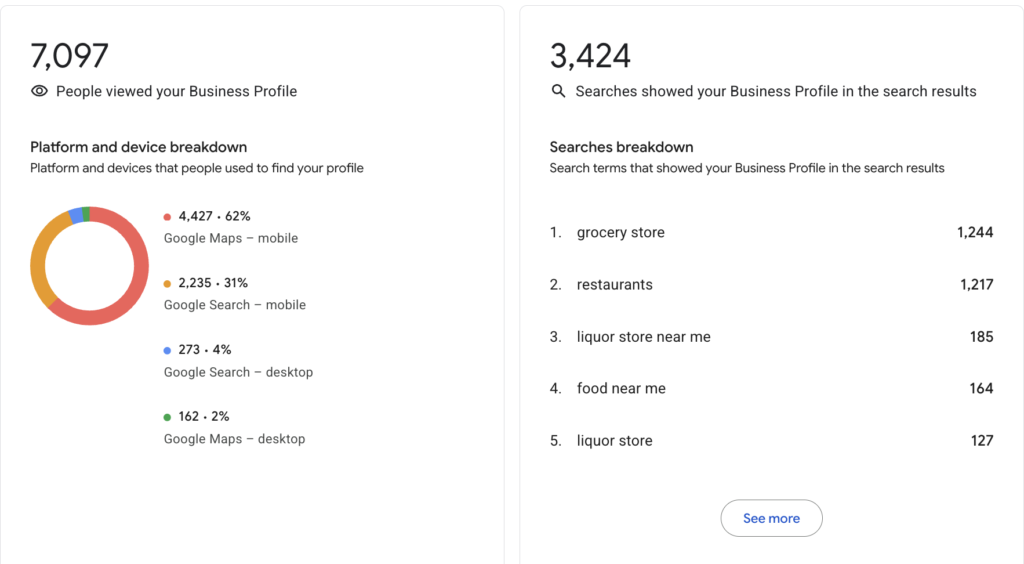Click the 7,097 profile views number

pos(69,56)
